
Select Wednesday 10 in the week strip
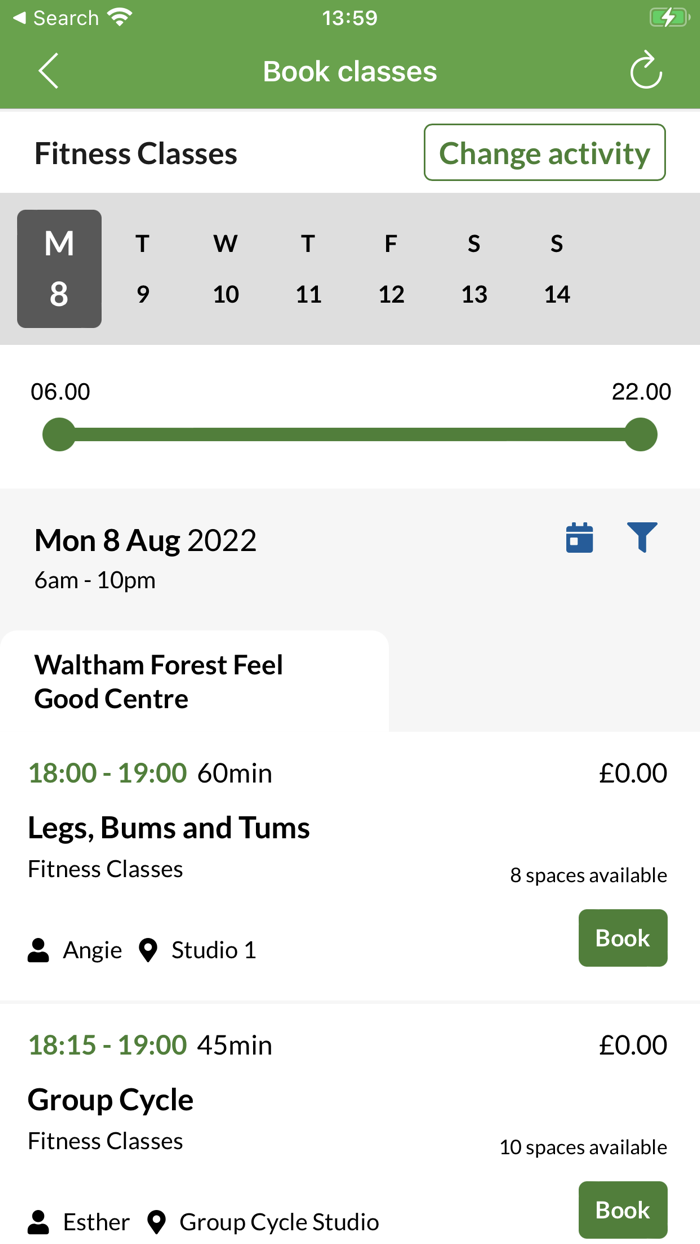pos(226,269)
